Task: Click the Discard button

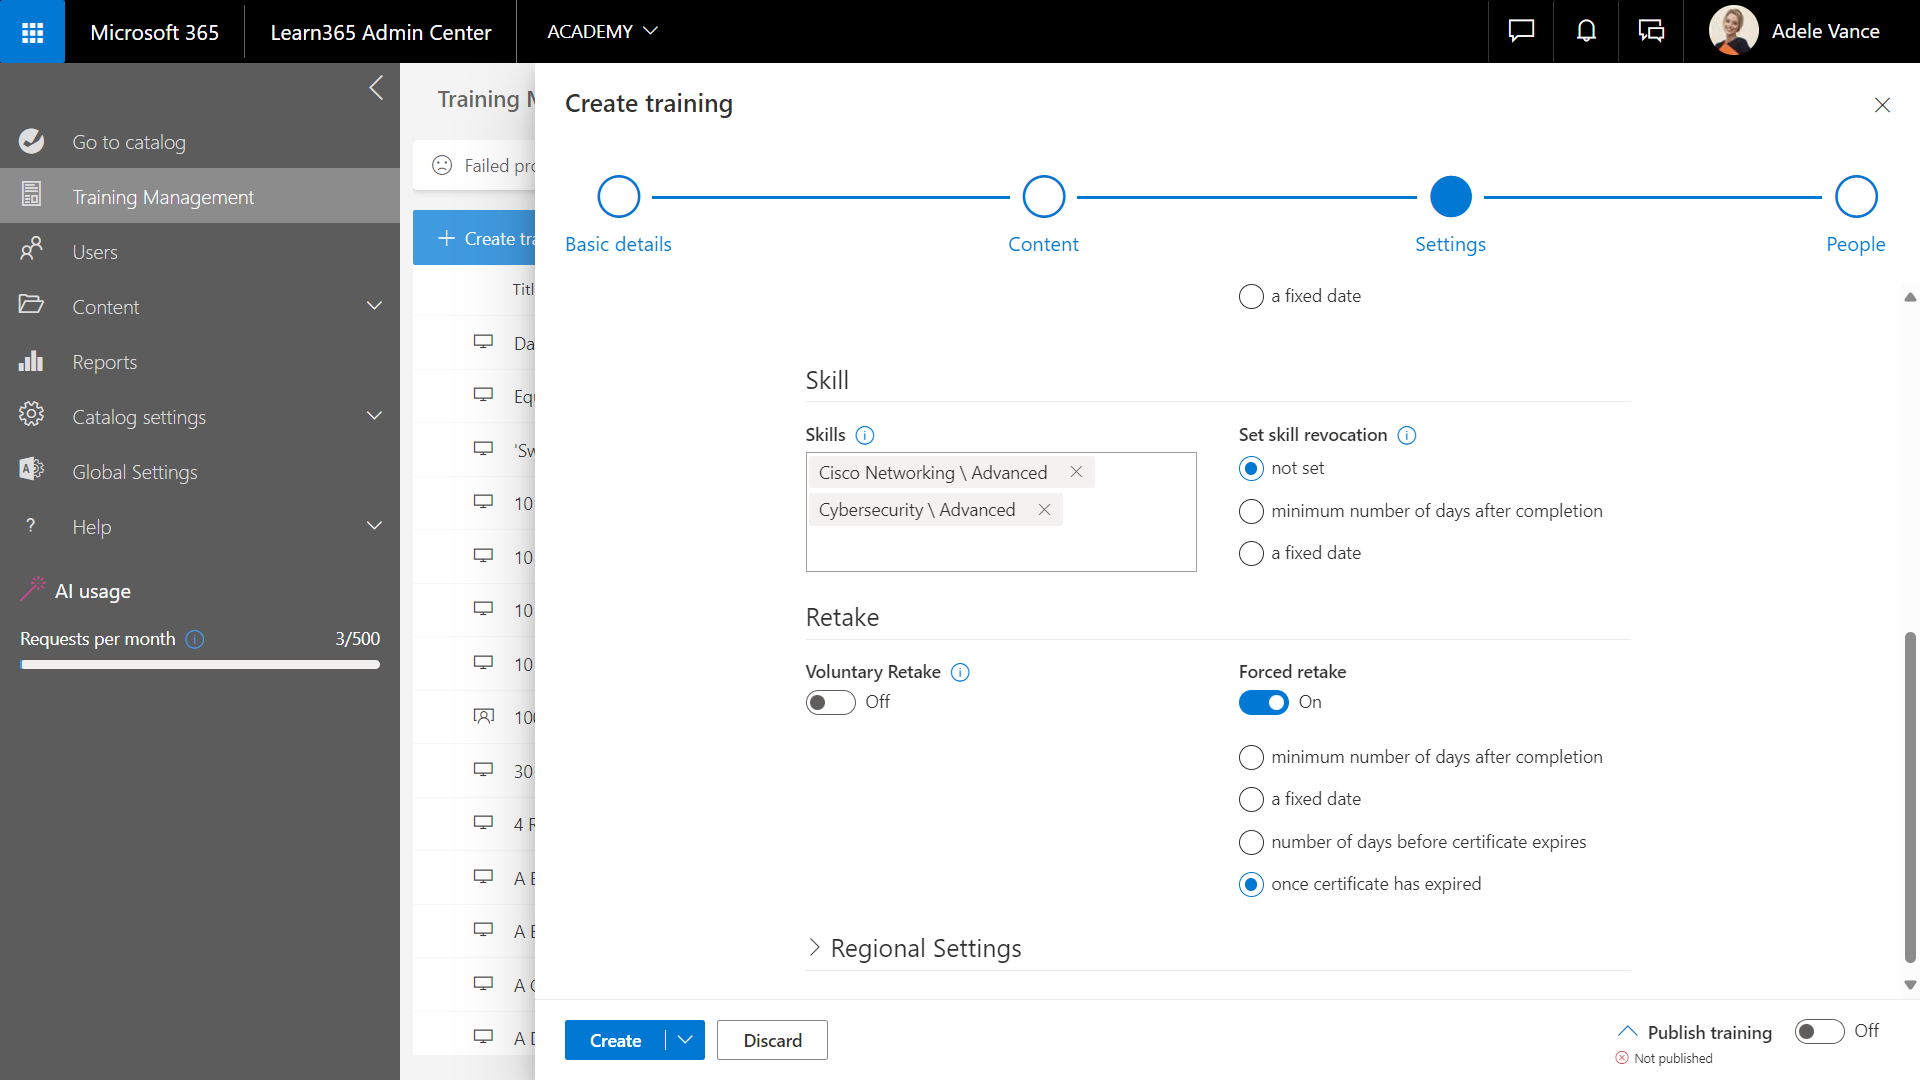Action: (772, 1040)
